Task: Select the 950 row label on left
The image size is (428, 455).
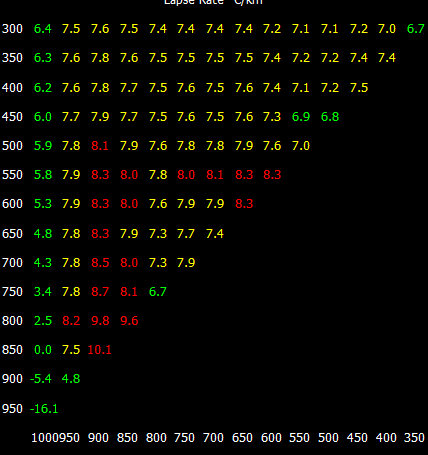Action: point(12,408)
